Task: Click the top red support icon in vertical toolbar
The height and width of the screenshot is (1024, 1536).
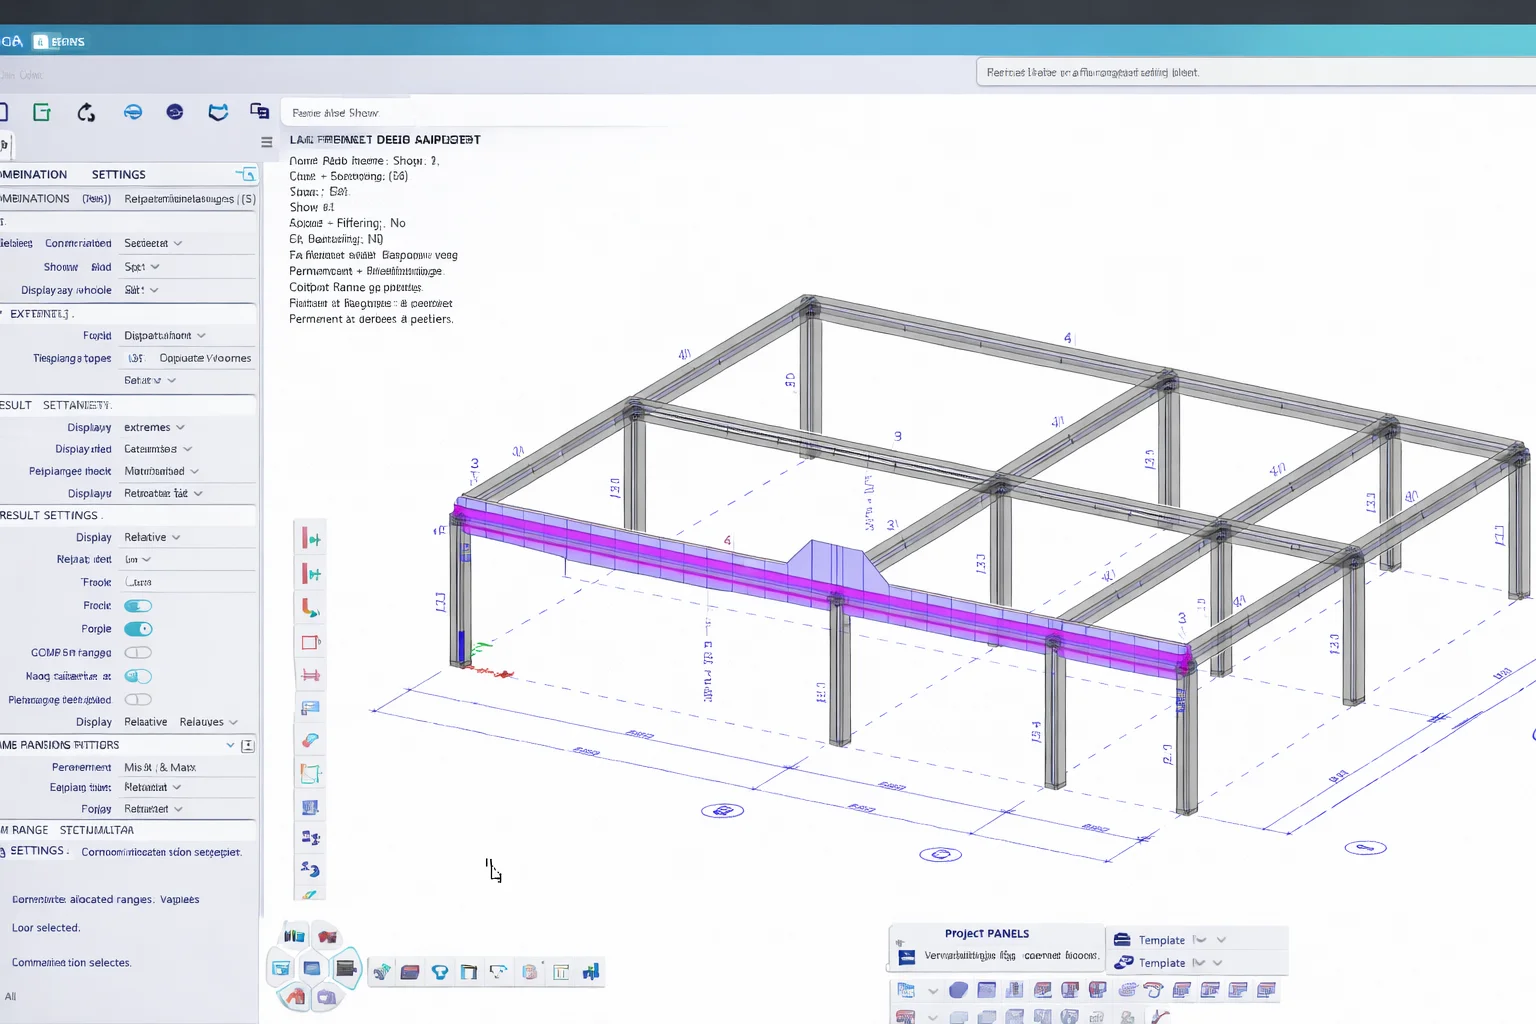Action: click(x=311, y=540)
